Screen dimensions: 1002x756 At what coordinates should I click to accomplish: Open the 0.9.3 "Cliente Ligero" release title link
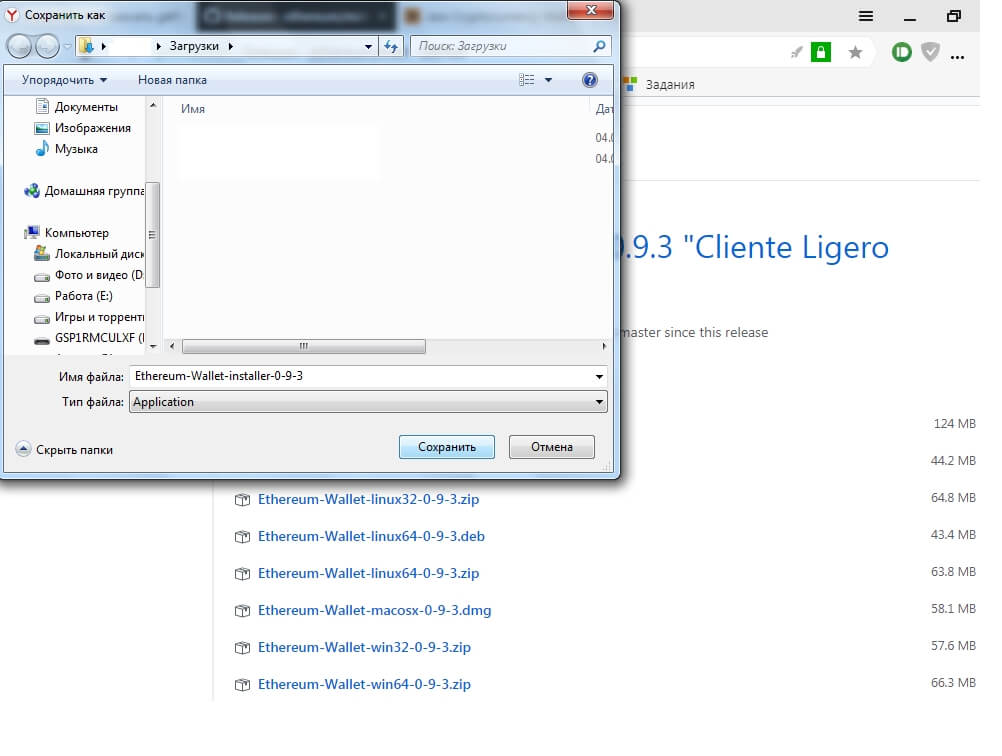(x=754, y=247)
